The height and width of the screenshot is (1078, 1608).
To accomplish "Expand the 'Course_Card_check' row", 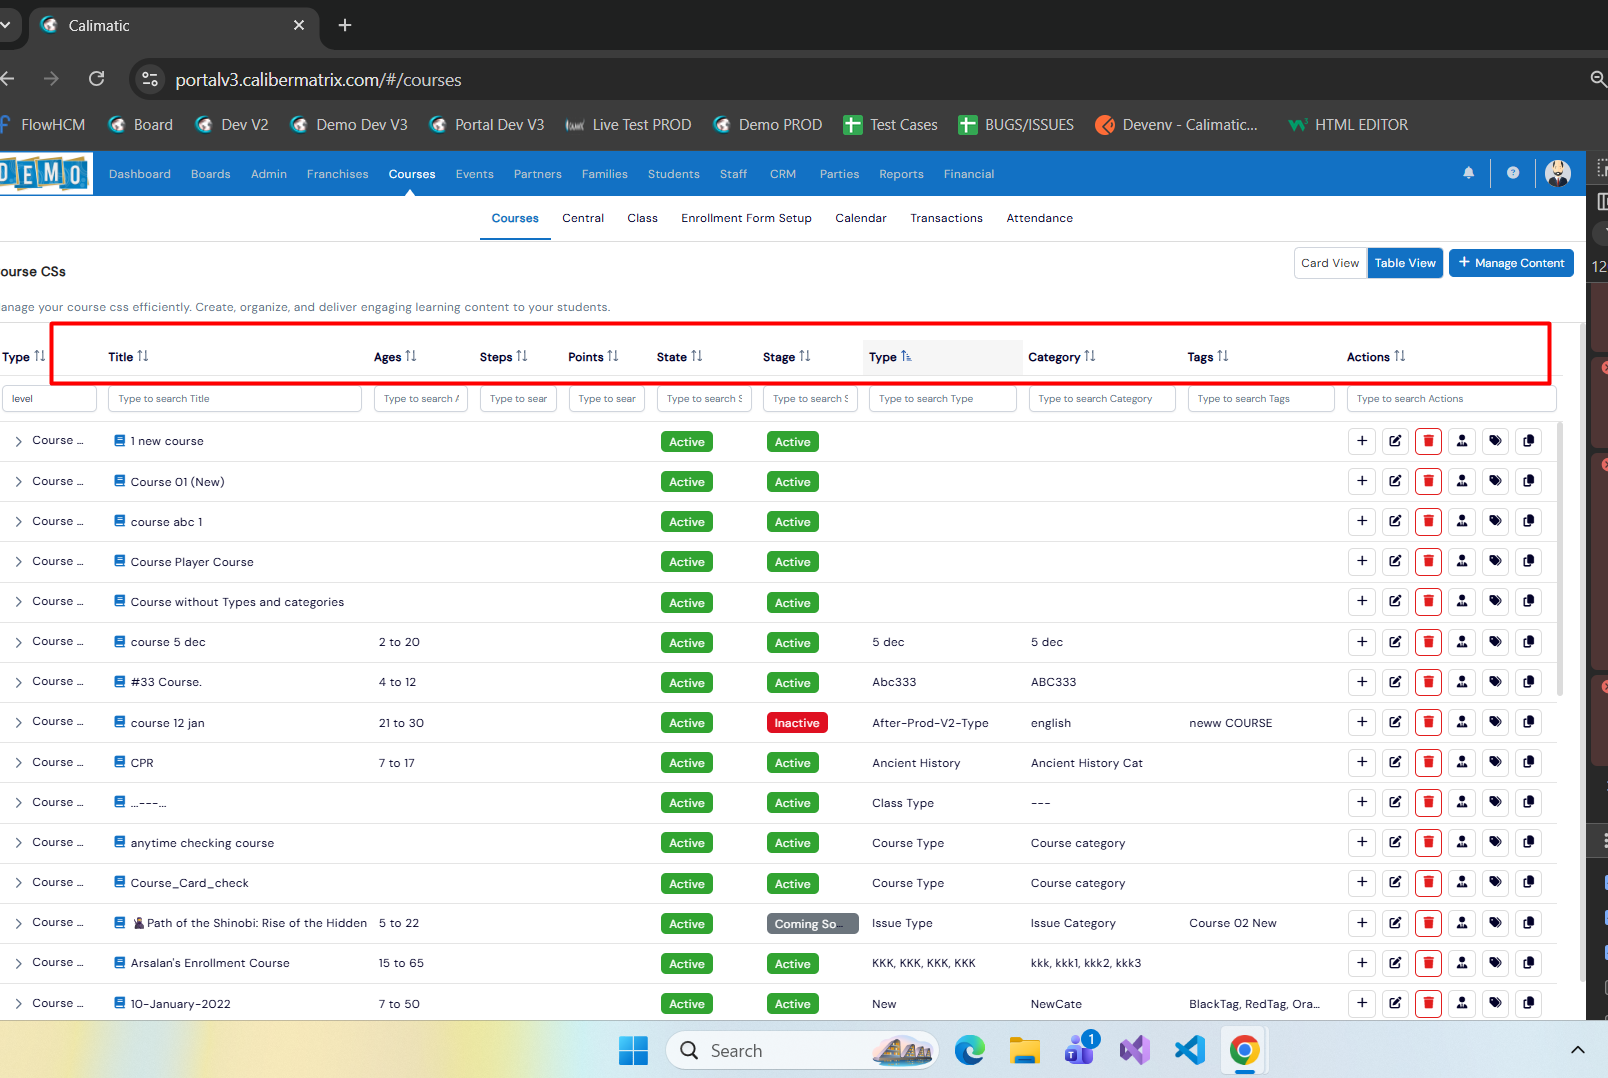I will pos(18,882).
